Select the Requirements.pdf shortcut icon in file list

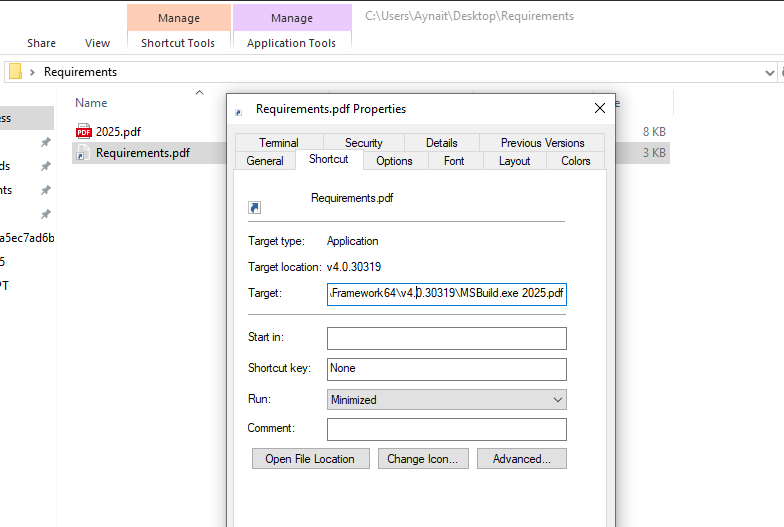84,153
